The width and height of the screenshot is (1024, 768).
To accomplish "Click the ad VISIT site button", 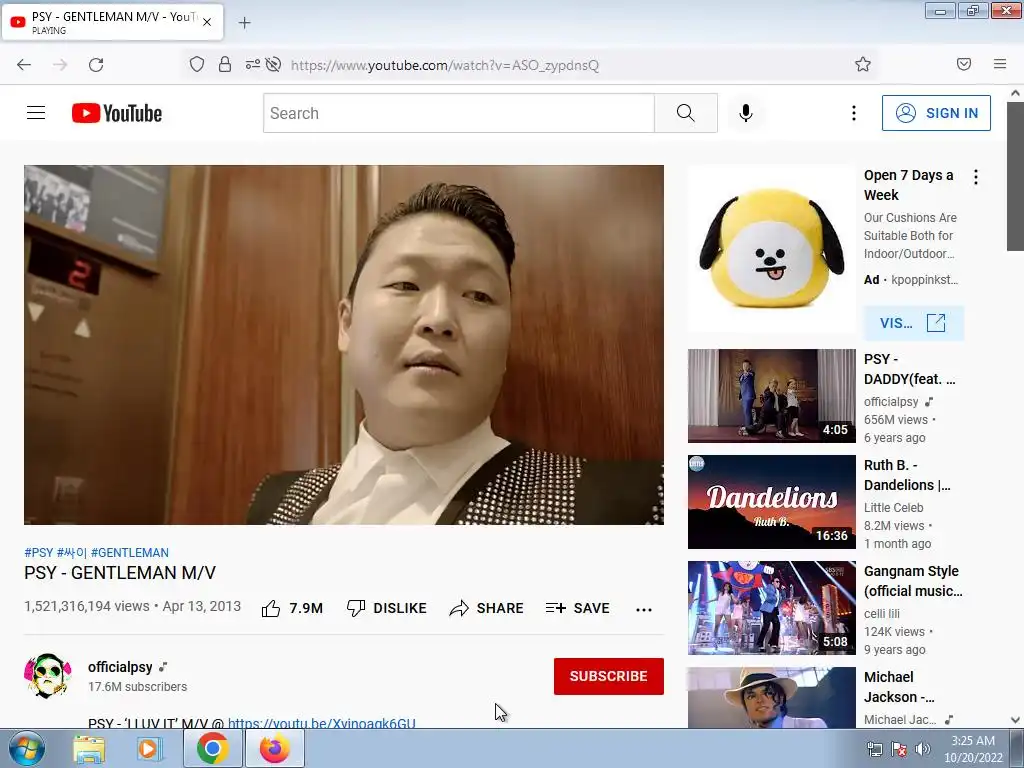I will (x=914, y=323).
